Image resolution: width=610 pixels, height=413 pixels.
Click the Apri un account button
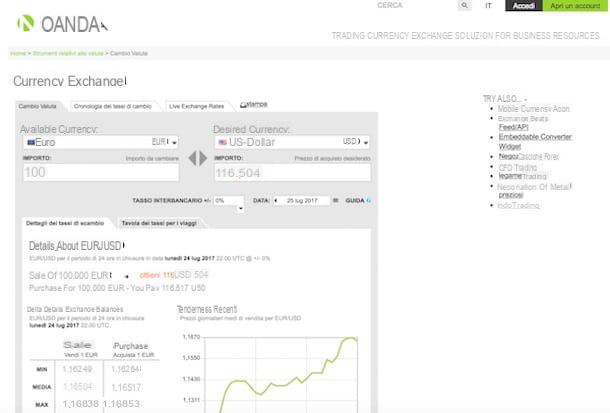tap(575, 5)
